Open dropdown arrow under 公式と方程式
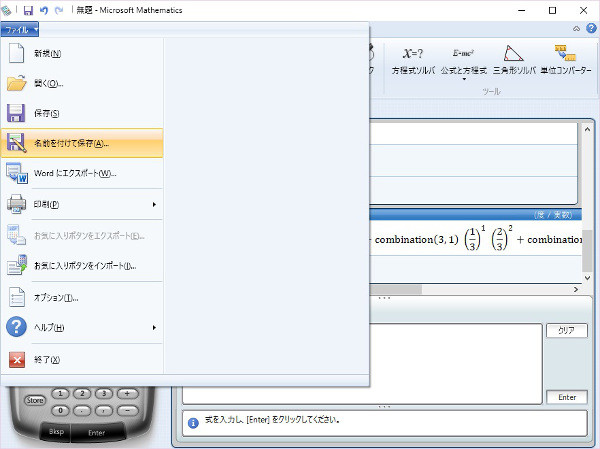 (x=464, y=79)
